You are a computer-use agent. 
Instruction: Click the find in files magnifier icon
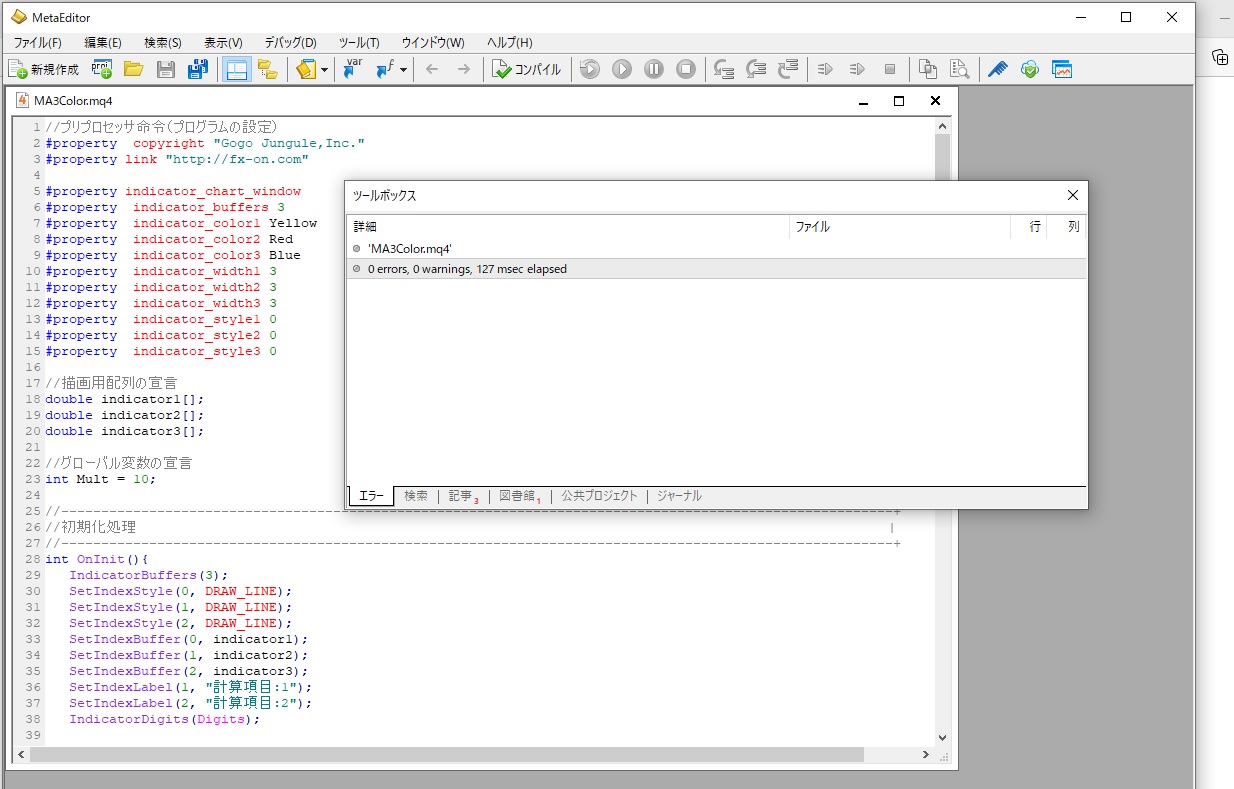pos(960,69)
